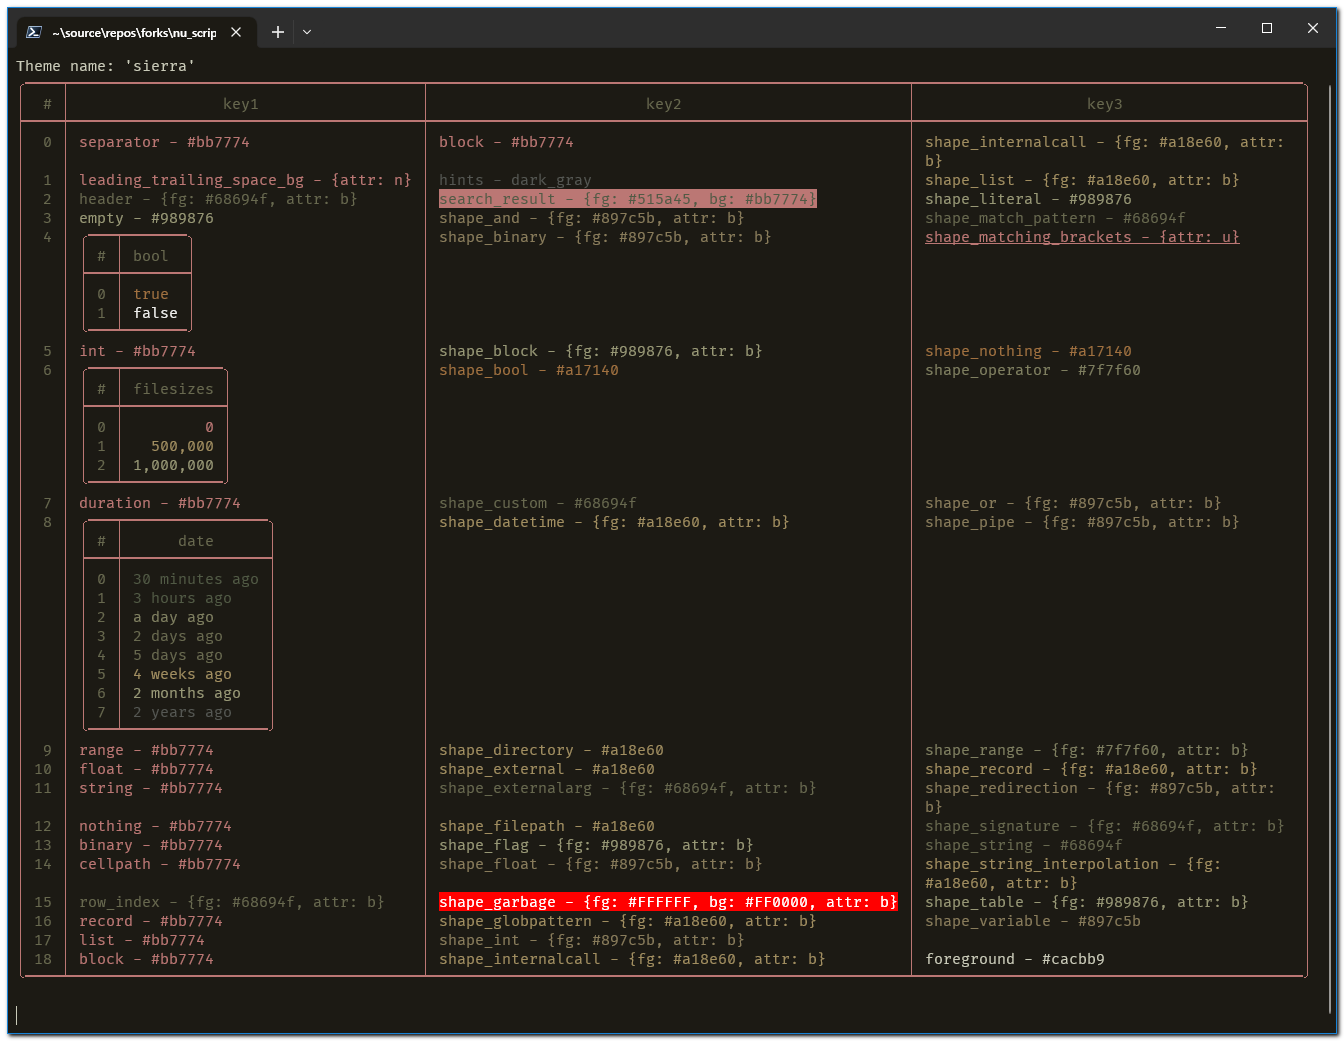Screen dimensions: 1344x1041
Task: Click the "2 months ago" date value
Action: (x=187, y=693)
